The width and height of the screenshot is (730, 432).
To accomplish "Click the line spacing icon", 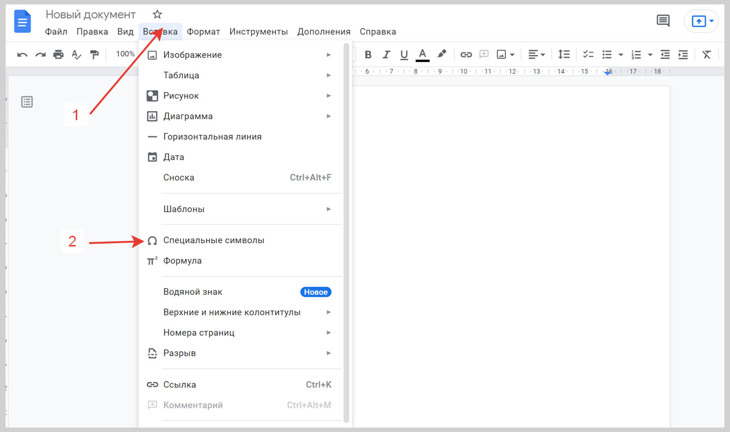I will coord(564,54).
